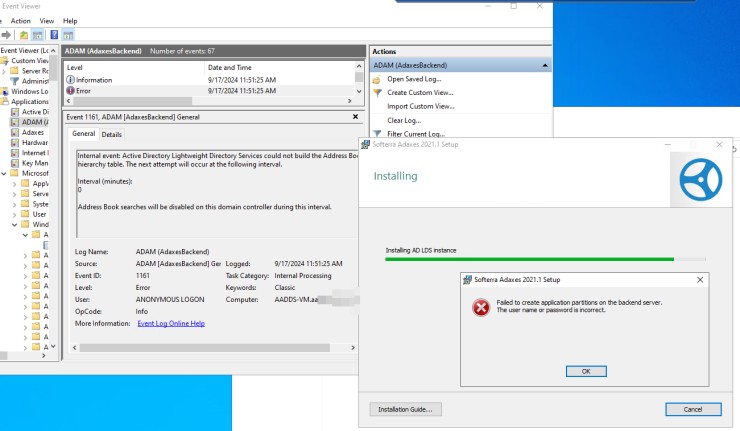Expand the AppV tree node
The height and width of the screenshot is (431, 740).
[15, 184]
